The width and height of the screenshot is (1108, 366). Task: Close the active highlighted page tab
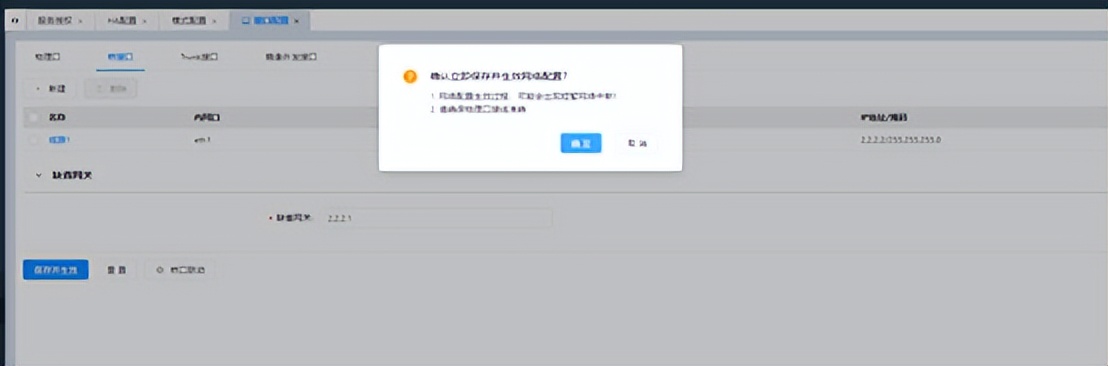click(x=296, y=21)
